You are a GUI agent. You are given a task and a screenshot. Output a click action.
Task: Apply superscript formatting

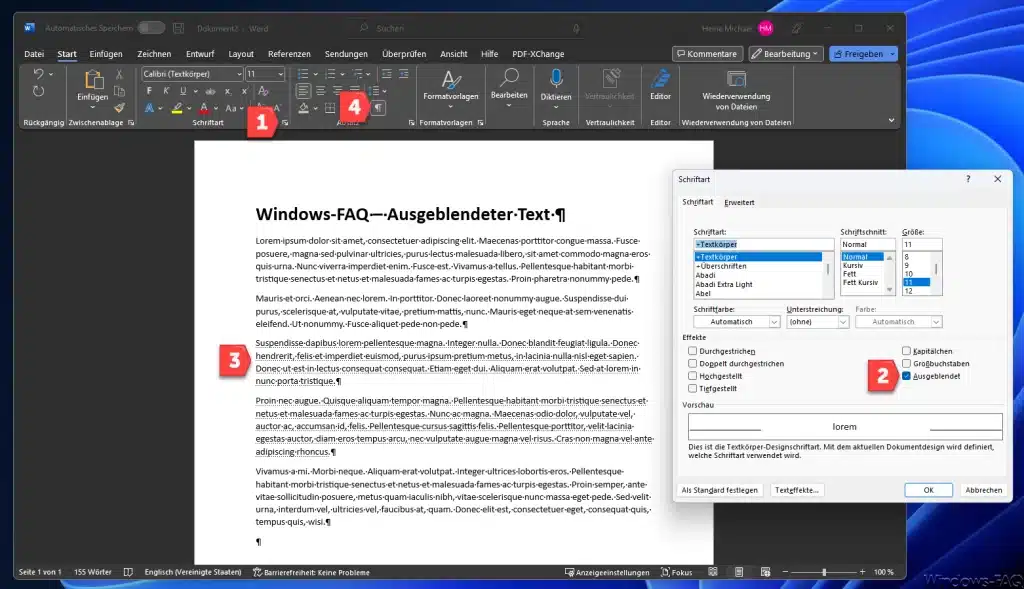(x=244, y=91)
